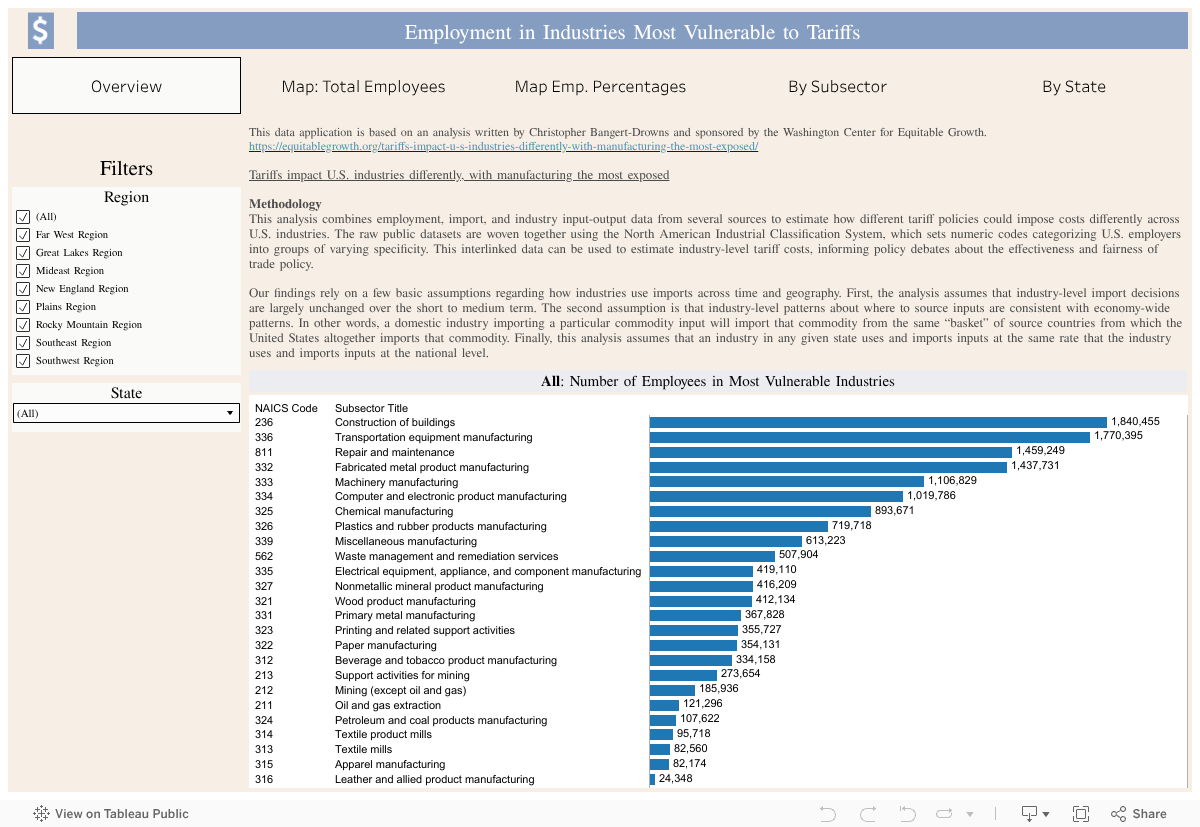Image resolution: width=1200 pixels, height=827 pixels.
Task: Open the State filter dropdown
Action: pyautogui.click(x=126, y=413)
